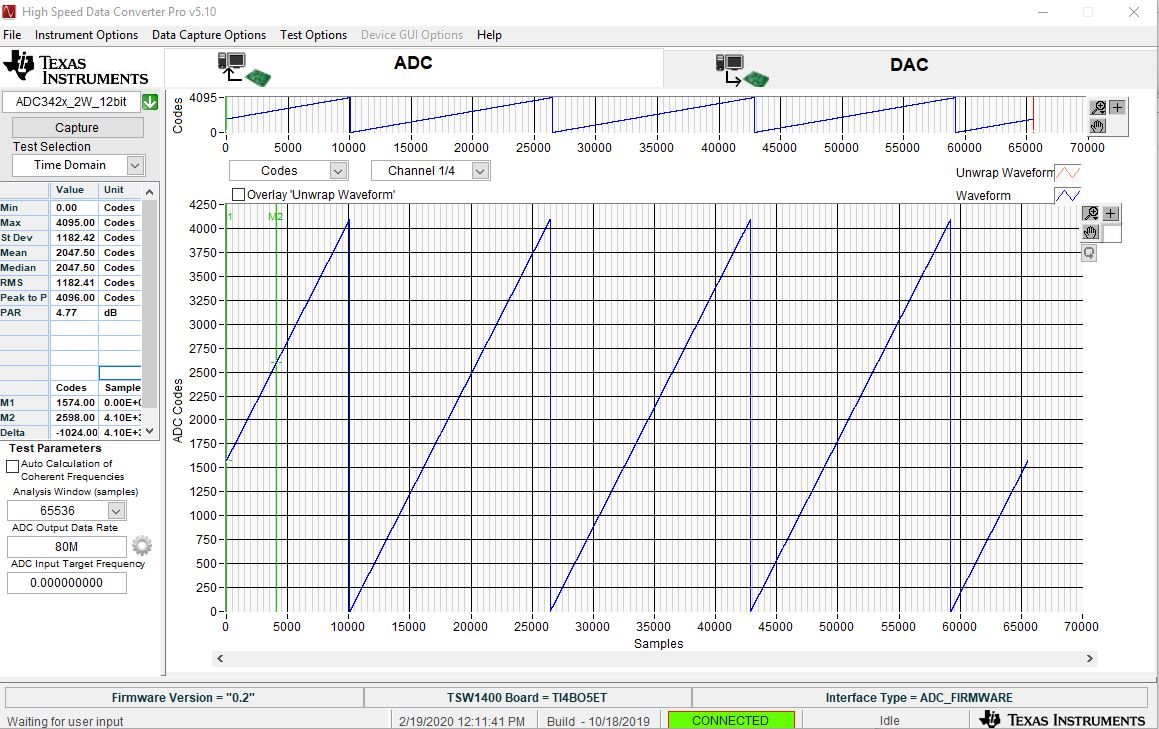This screenshot has width=1159, height=729.
Task: Click the app icon in the title bar
Action: pos(9,12)
